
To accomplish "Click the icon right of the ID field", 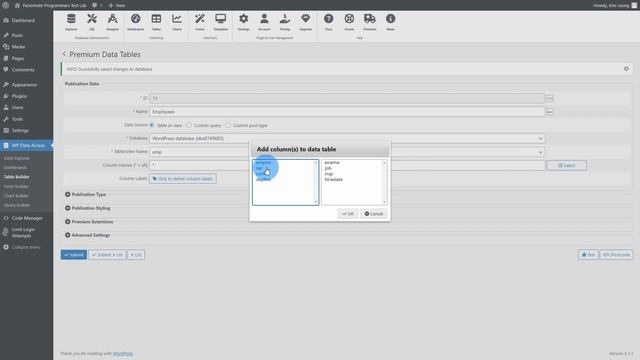I will [x=550, y=98].
